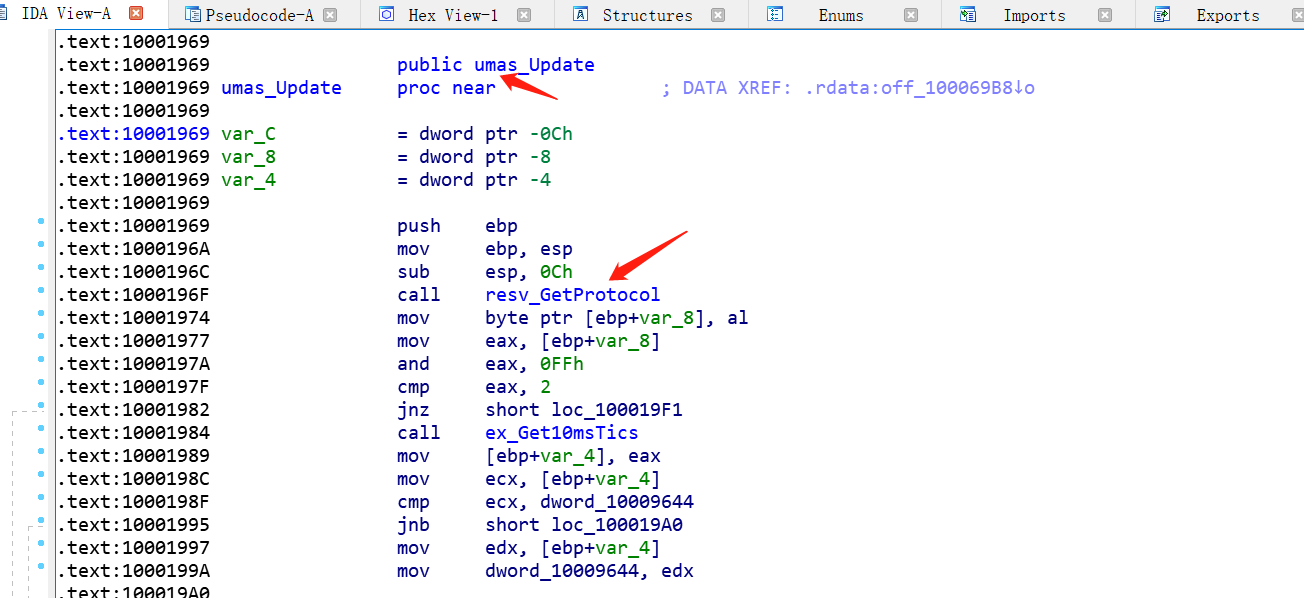Viewport: 1304px width, 598px height.
Task: Switch to the Imports tab
Action: click(x=1034, y=15)
